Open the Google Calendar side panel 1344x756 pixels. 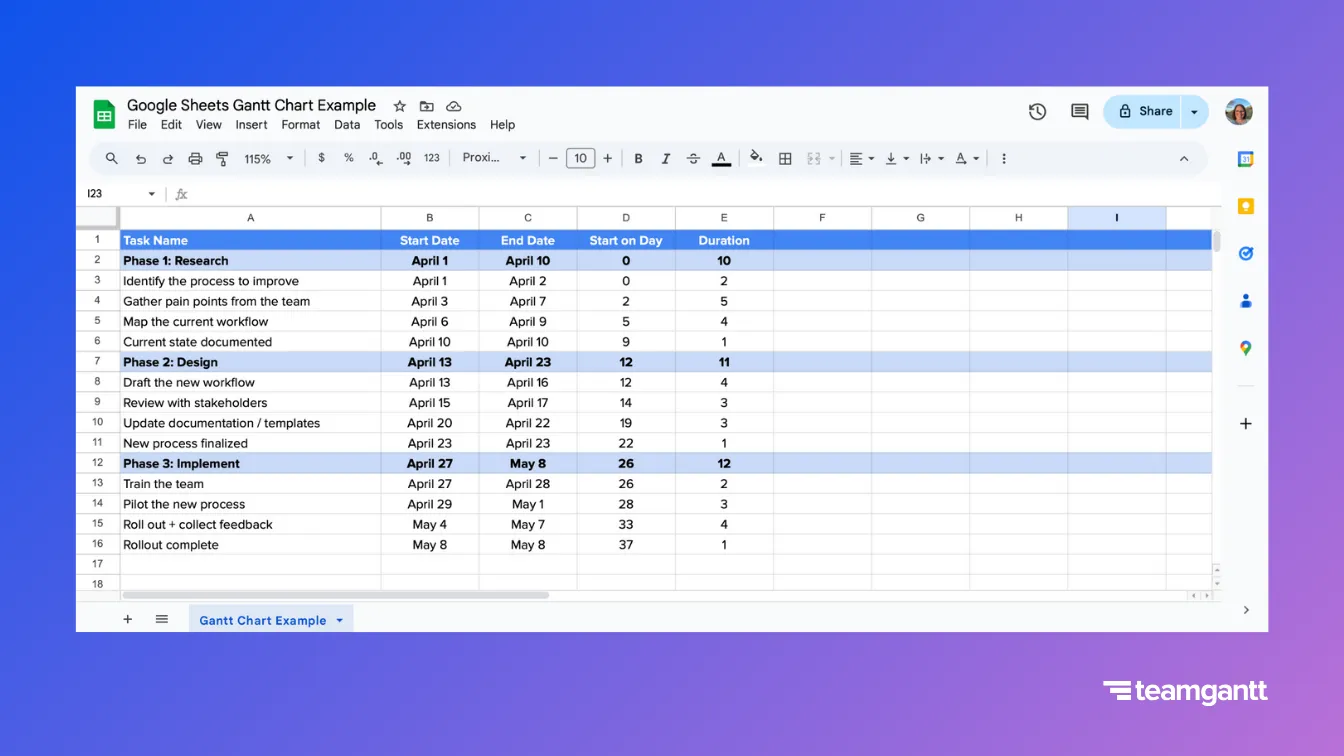coord(1245,158)
